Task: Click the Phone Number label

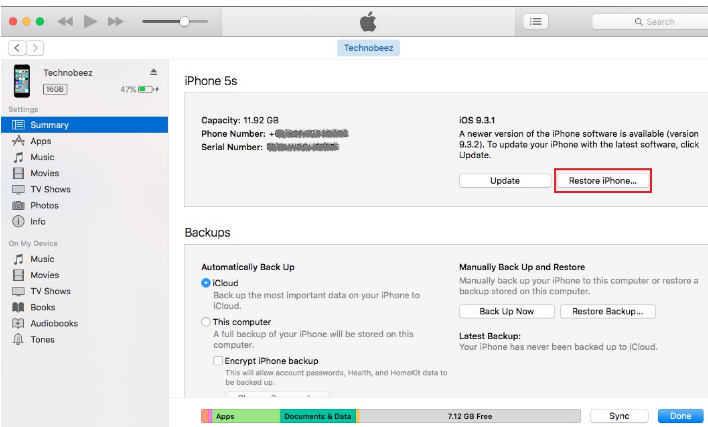Action: pyautogui.click(x=233, y=134)
